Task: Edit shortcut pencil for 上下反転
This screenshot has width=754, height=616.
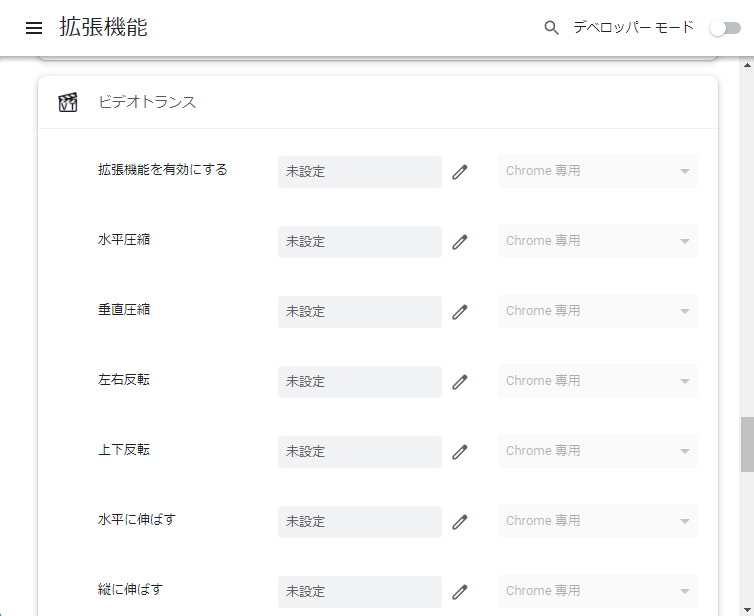Action: [x=460, y=452]
